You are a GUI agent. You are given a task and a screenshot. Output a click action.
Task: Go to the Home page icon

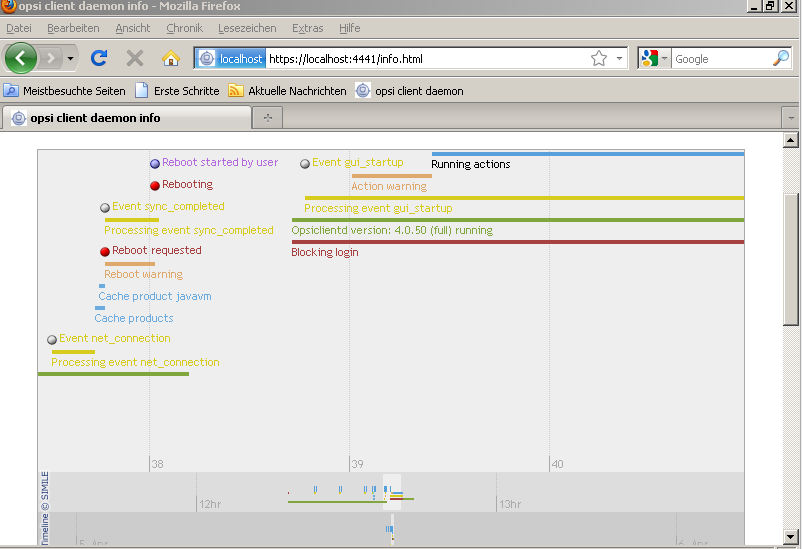[171, 58]
